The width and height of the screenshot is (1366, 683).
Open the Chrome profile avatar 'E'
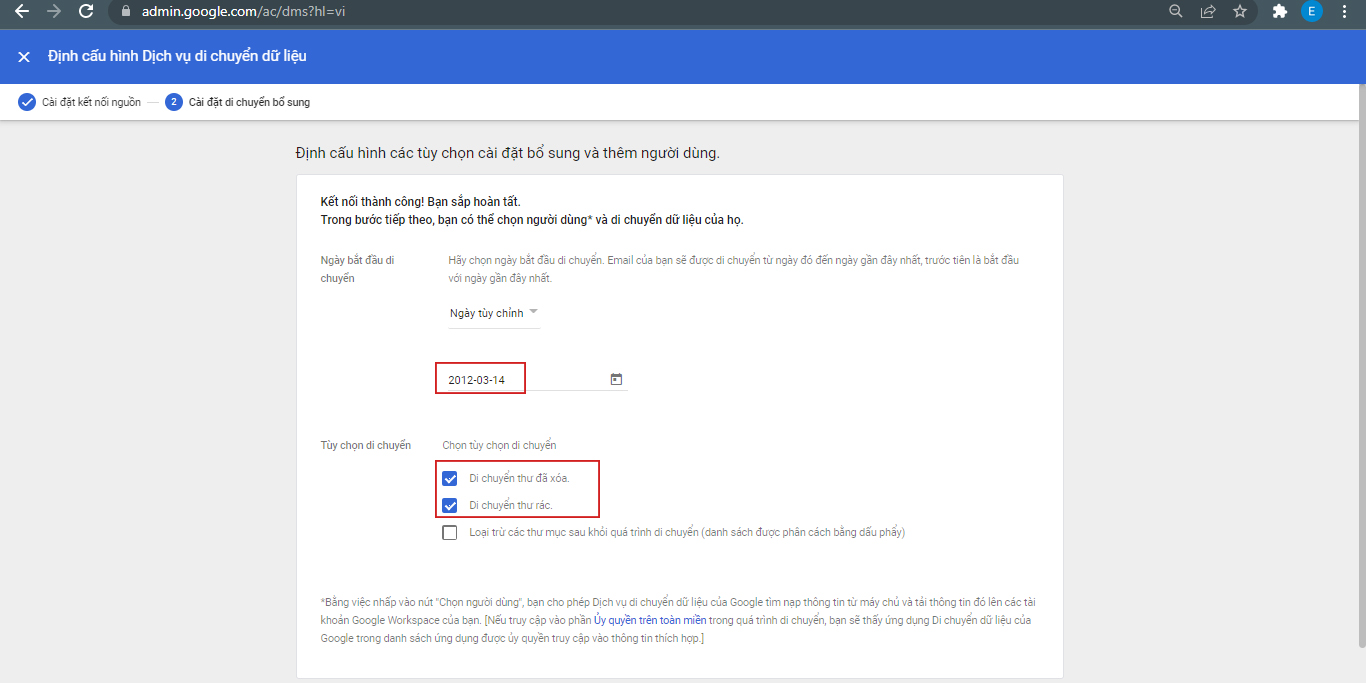(x=1312, y=12)
